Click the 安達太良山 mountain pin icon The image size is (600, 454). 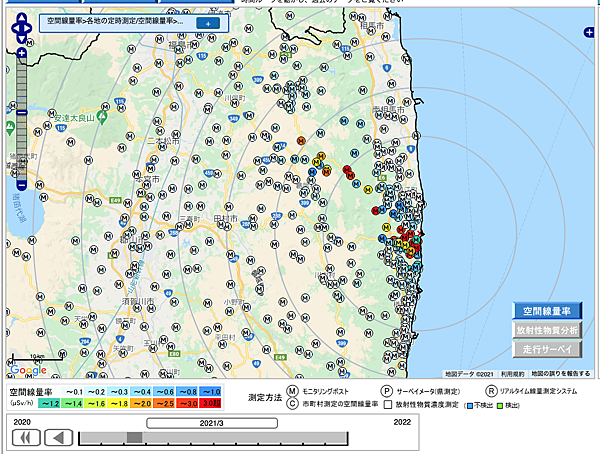click(x=101, y=117)
